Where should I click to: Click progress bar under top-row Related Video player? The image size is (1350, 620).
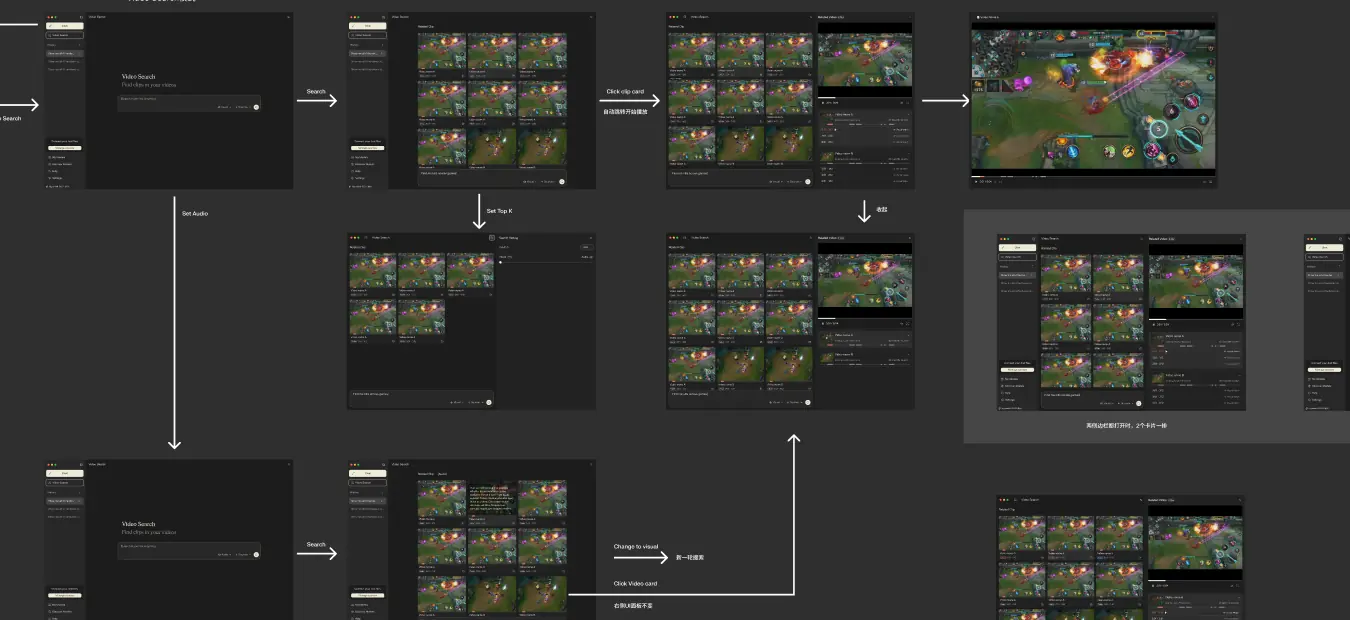[865, 98]
